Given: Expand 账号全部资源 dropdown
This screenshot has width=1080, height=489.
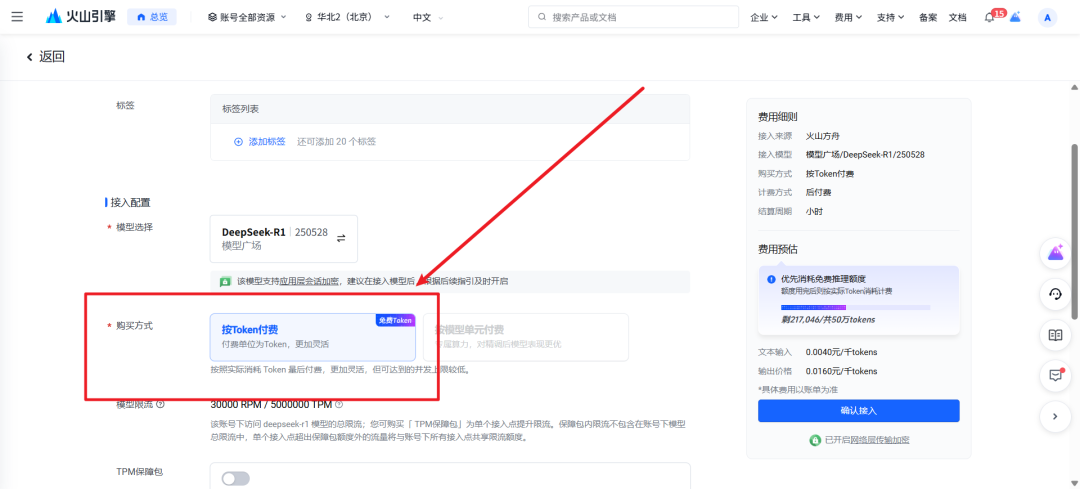Looking at the screenshot, I should click(x=247, y=17).
